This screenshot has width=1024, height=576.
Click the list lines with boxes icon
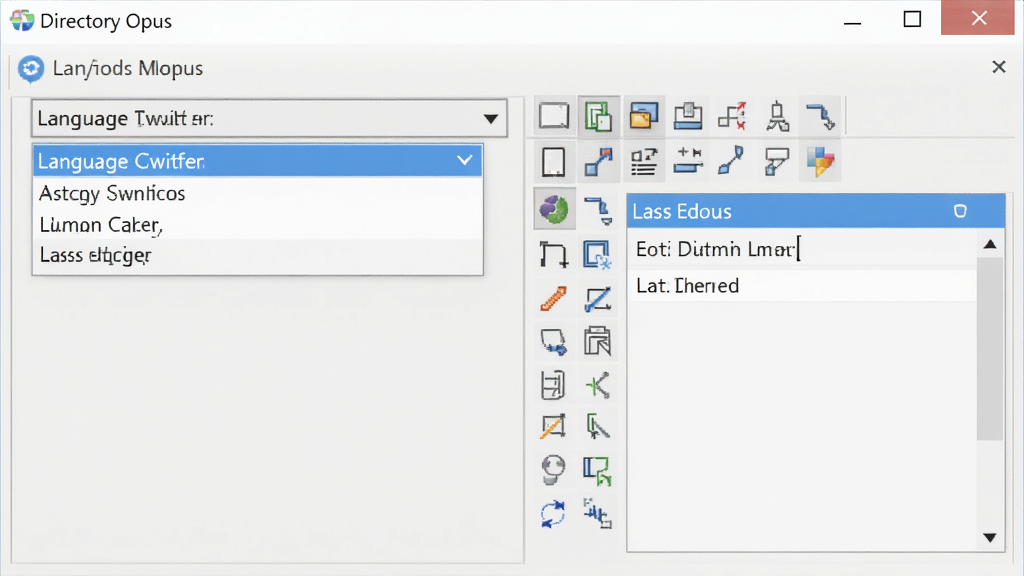[x=643, y=161]
